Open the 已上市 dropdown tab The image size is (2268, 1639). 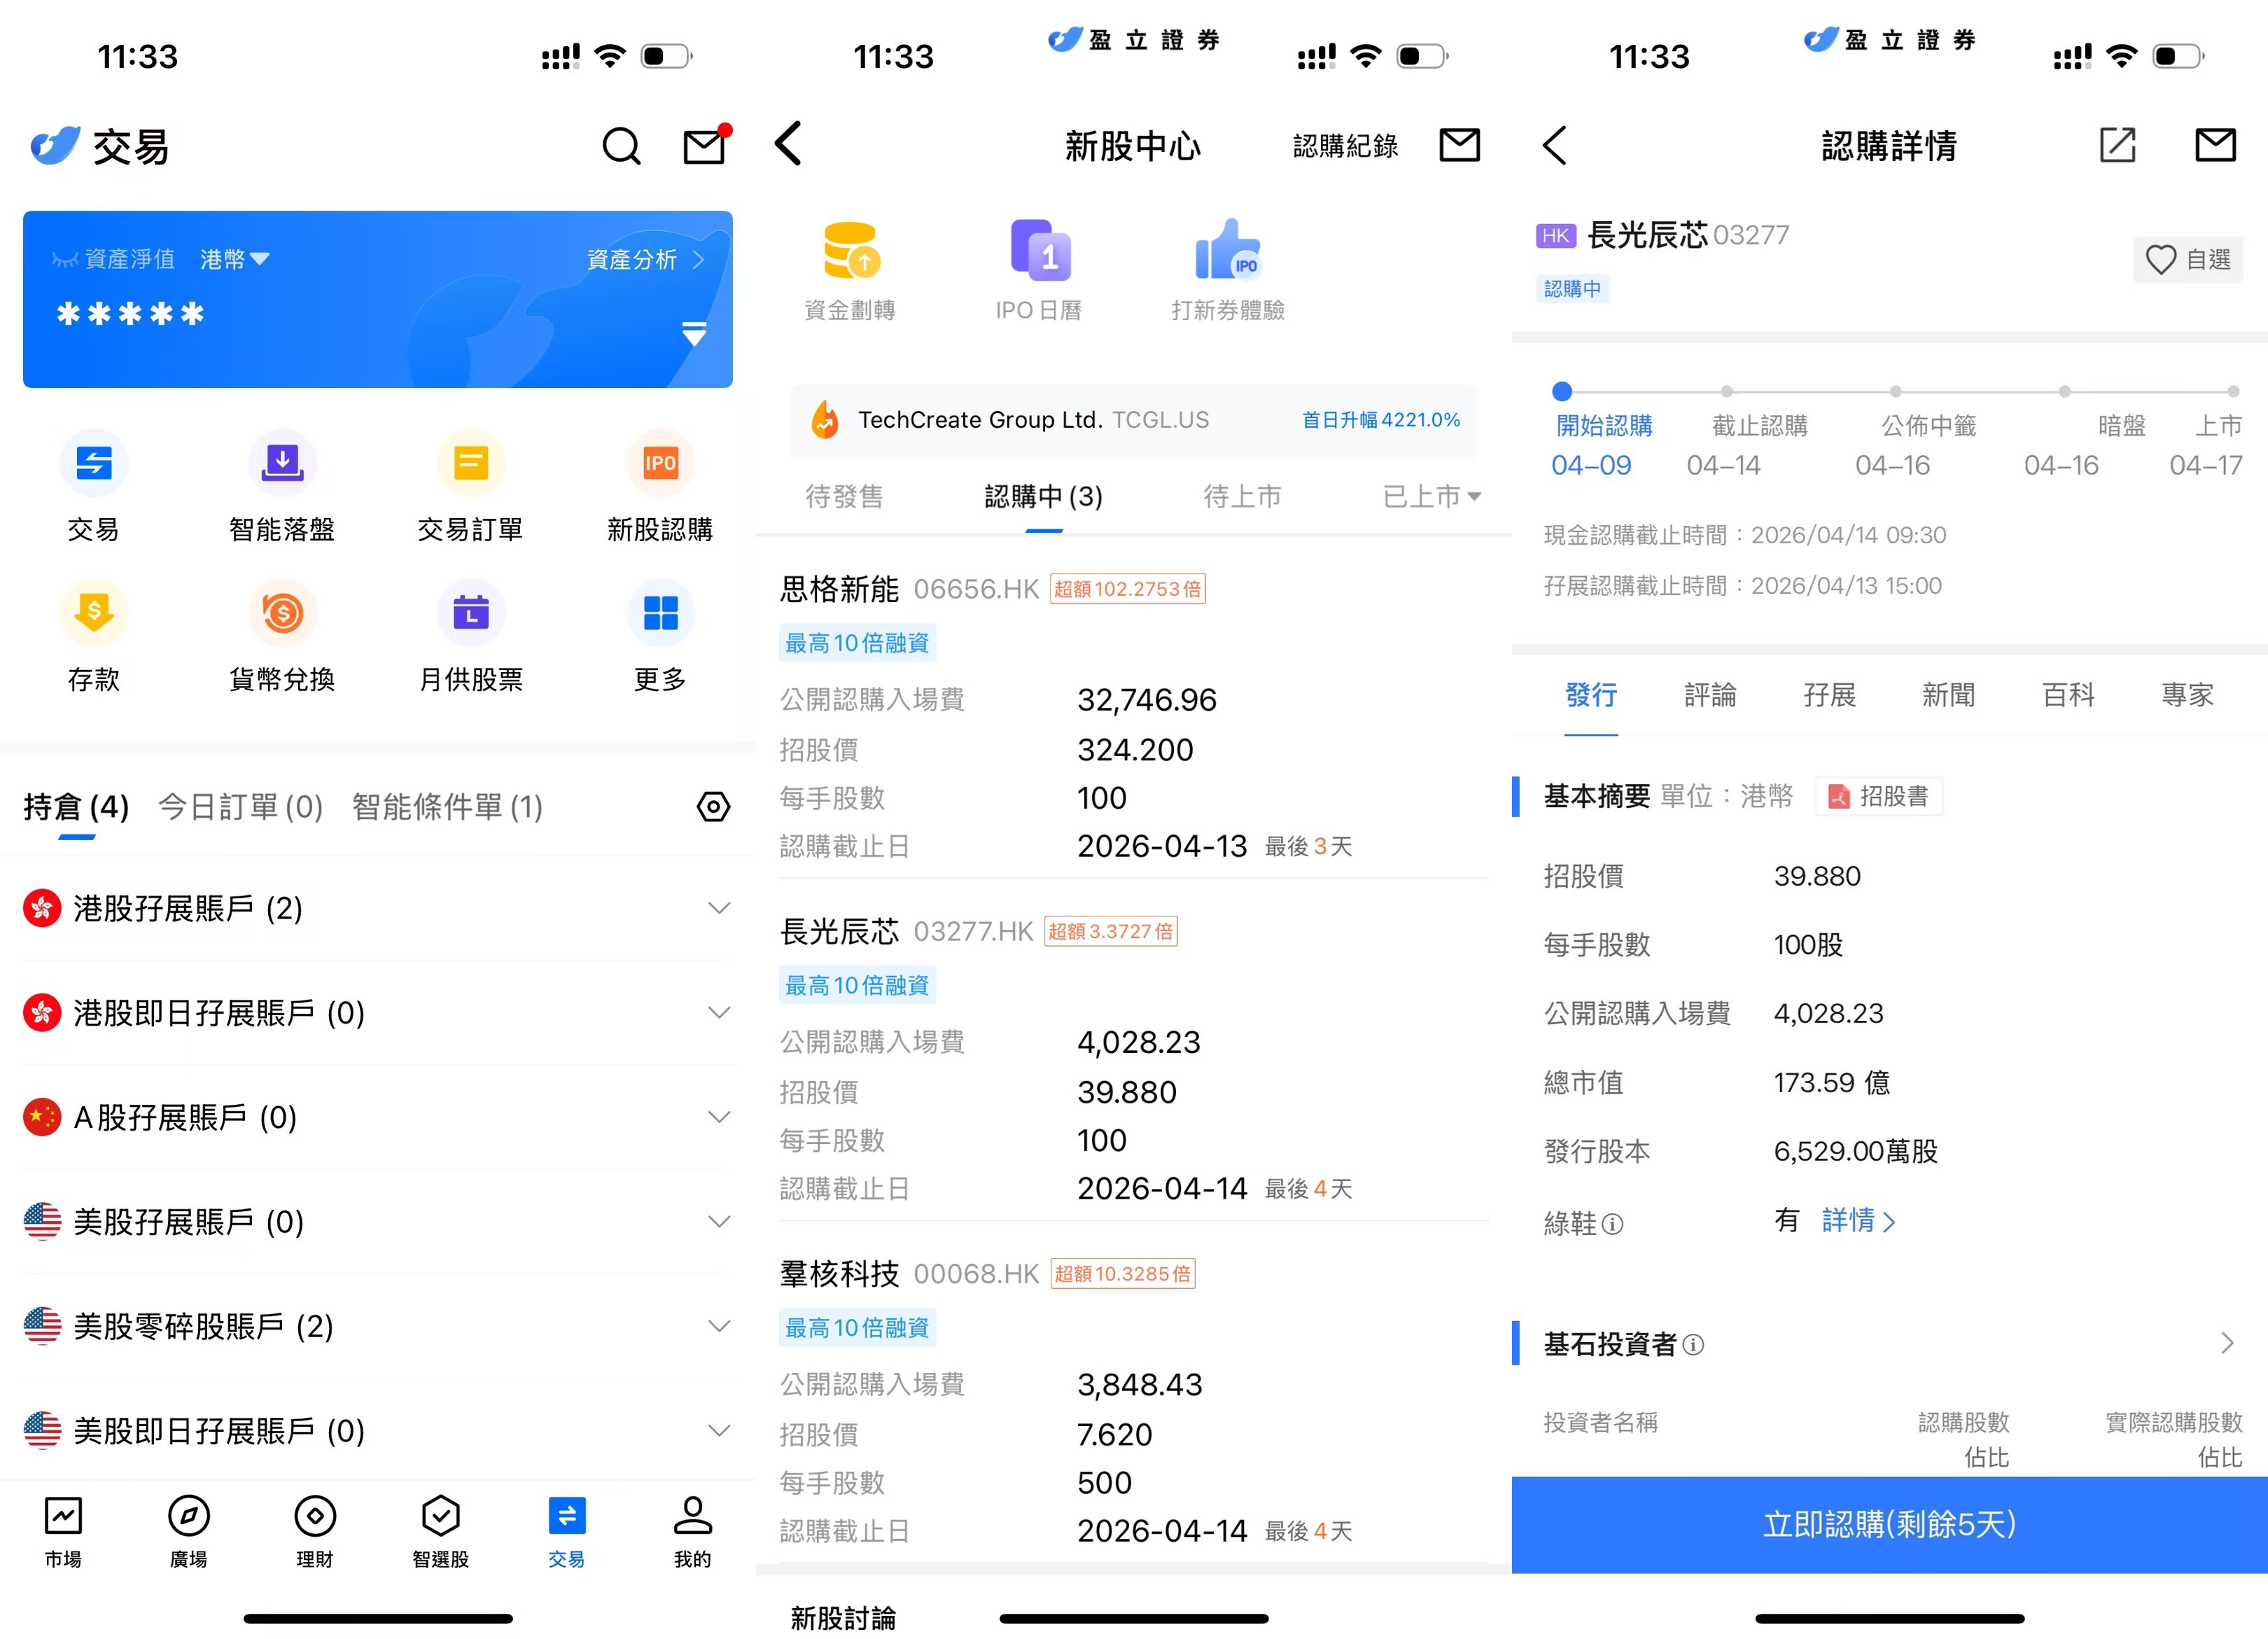(1431, 497)
